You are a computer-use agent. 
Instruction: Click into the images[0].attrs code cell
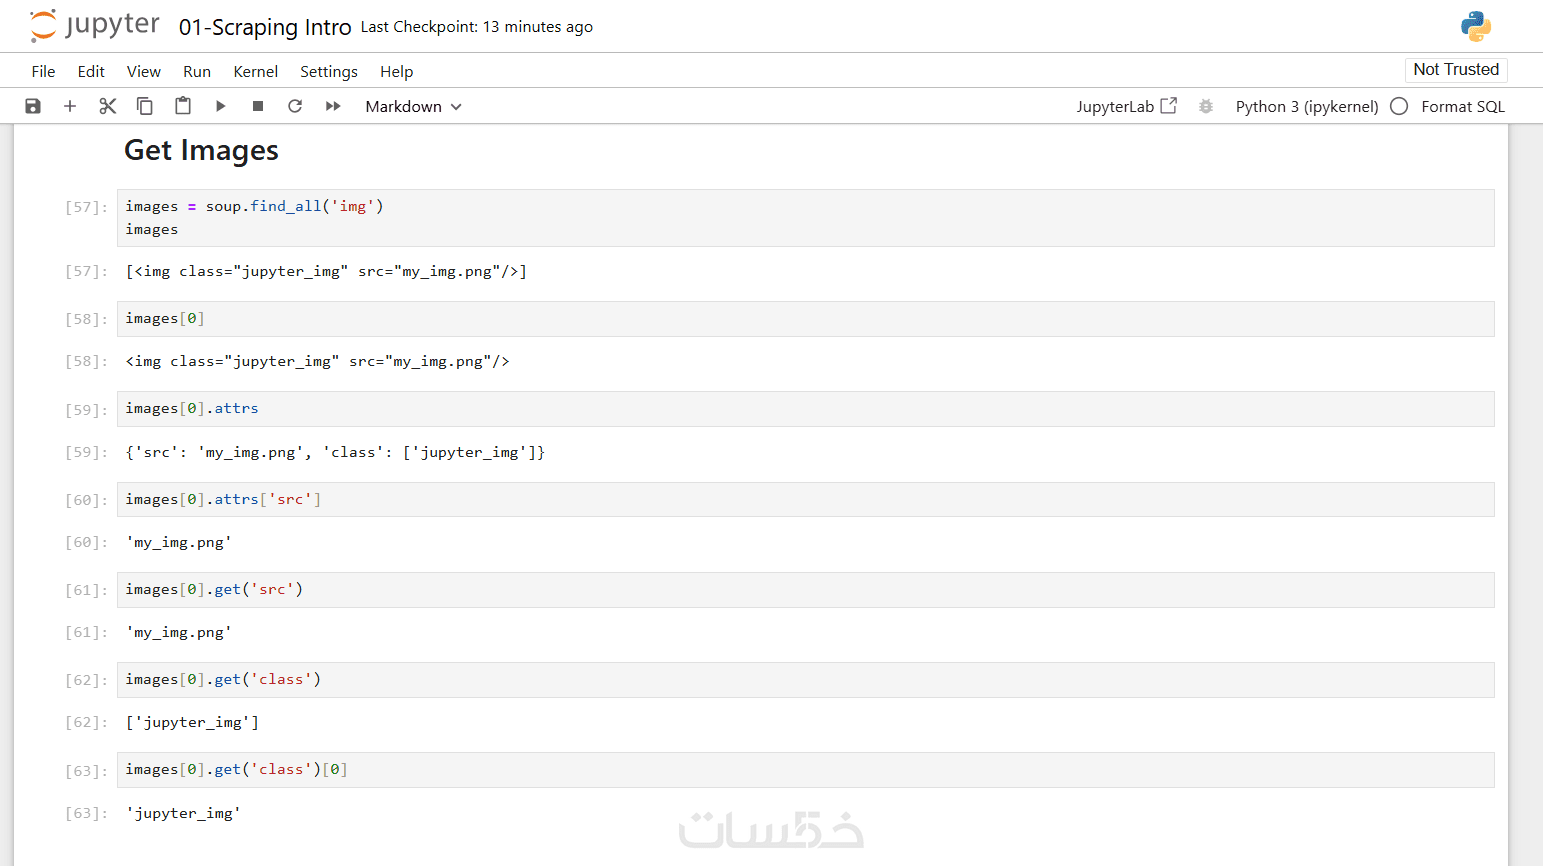pos(800,408)
